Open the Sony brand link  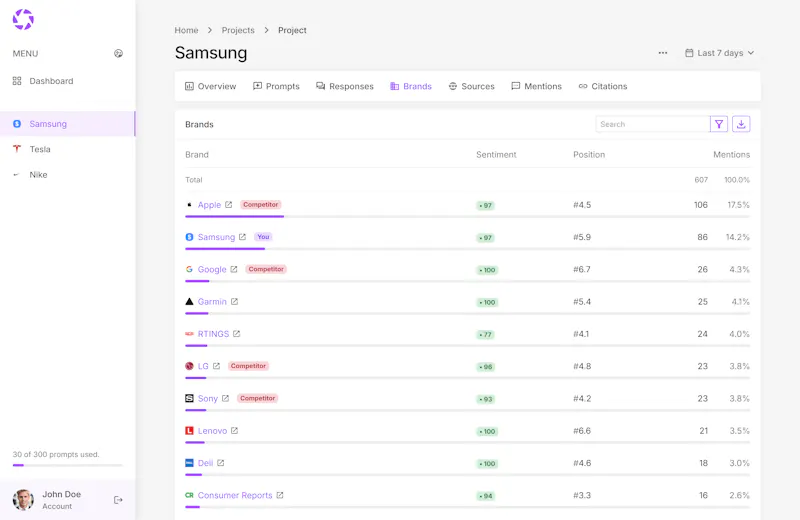point(208,399)
